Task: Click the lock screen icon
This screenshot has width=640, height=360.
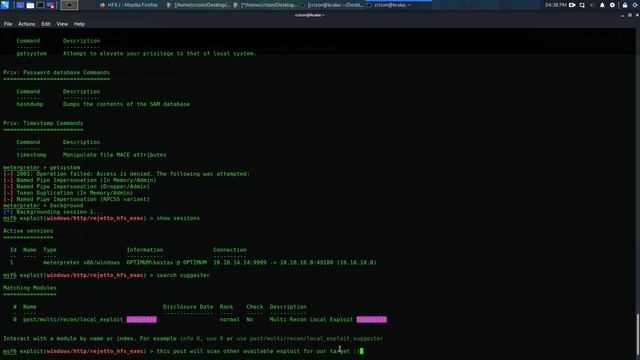Action: [x=625, y=5]
